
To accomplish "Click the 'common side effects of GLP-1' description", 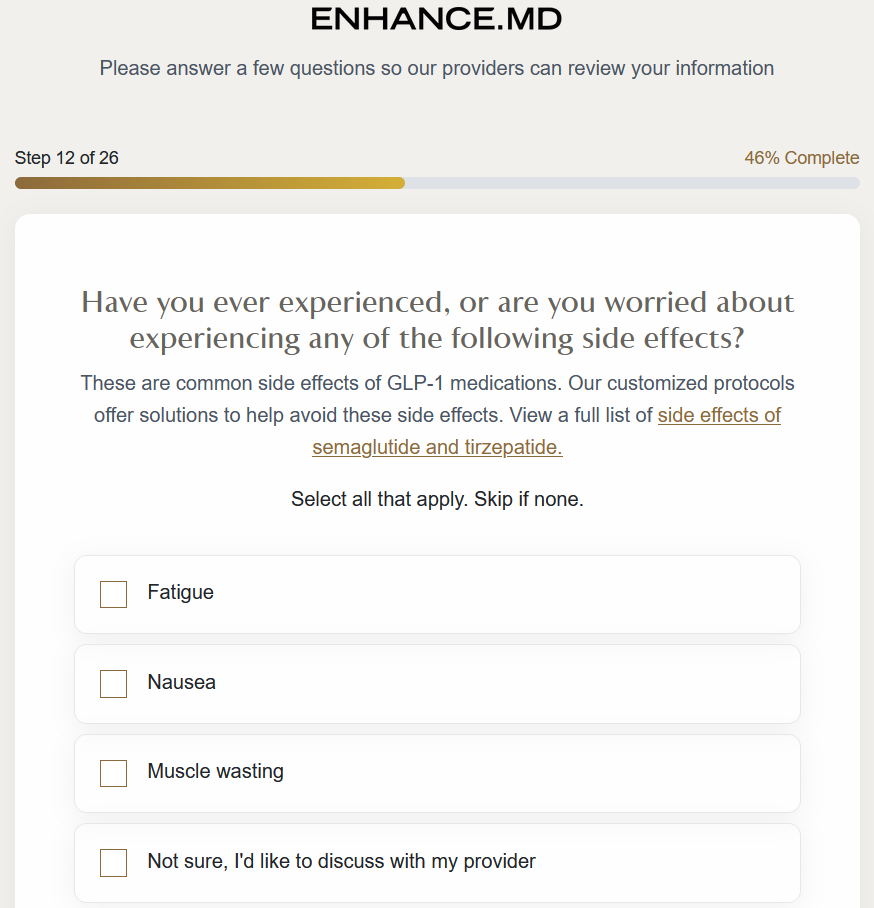I will click(x=437, y=383).
